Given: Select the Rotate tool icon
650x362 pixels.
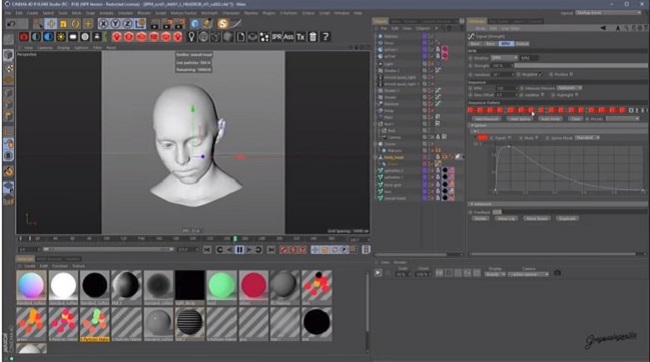Looking at the screenshot, I should tap(75, 24).
